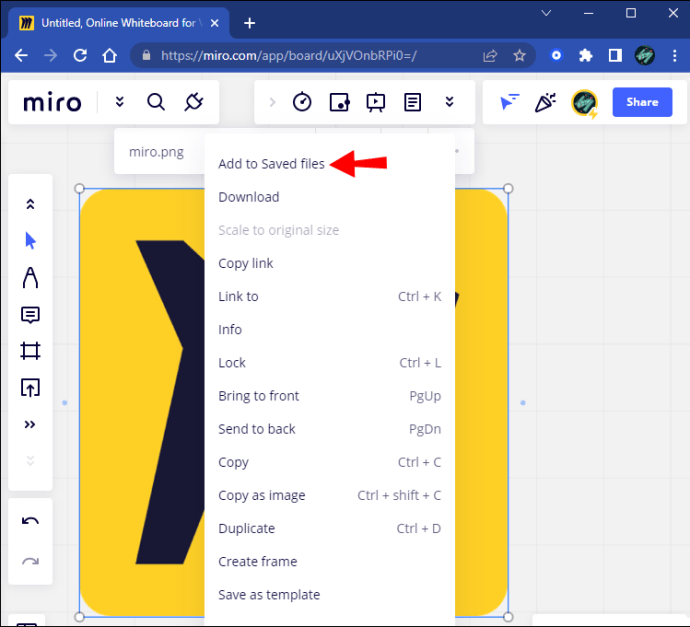Expand more collaboration tools double chevron
Viewport: 690px width, 627px height.
pyautogui.click(x=449, y=102)
